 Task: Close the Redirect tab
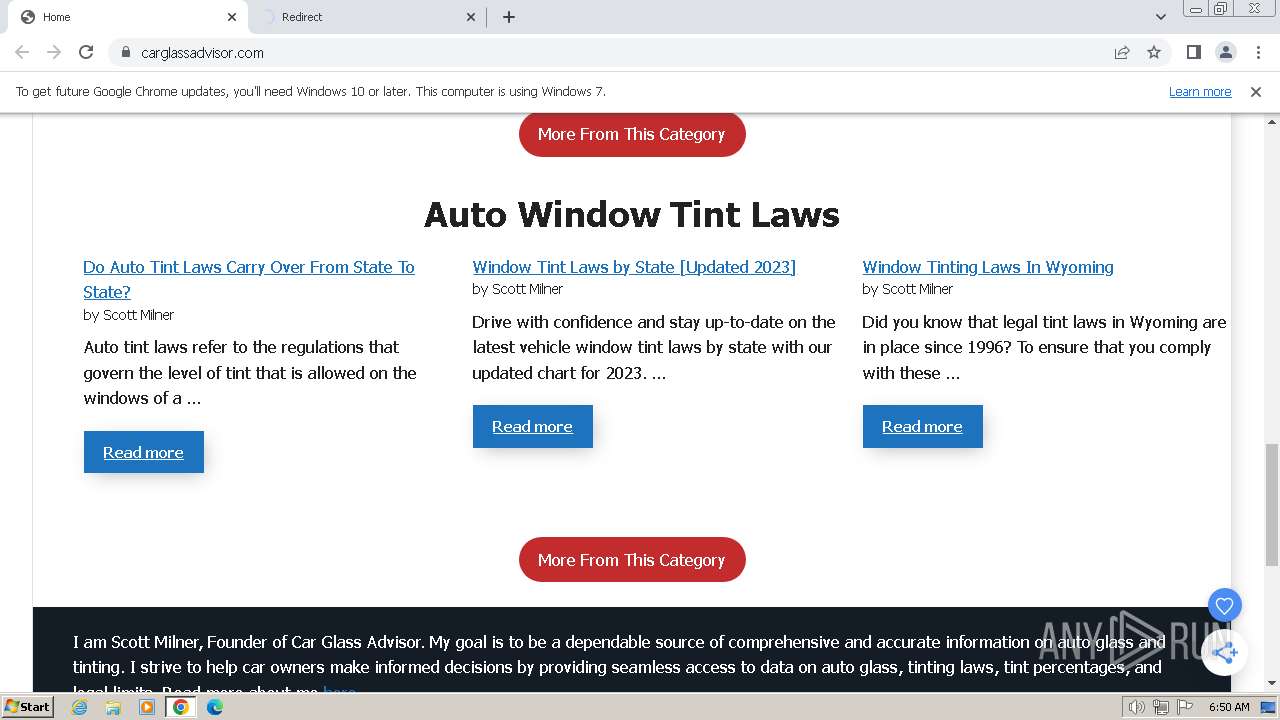472,17
